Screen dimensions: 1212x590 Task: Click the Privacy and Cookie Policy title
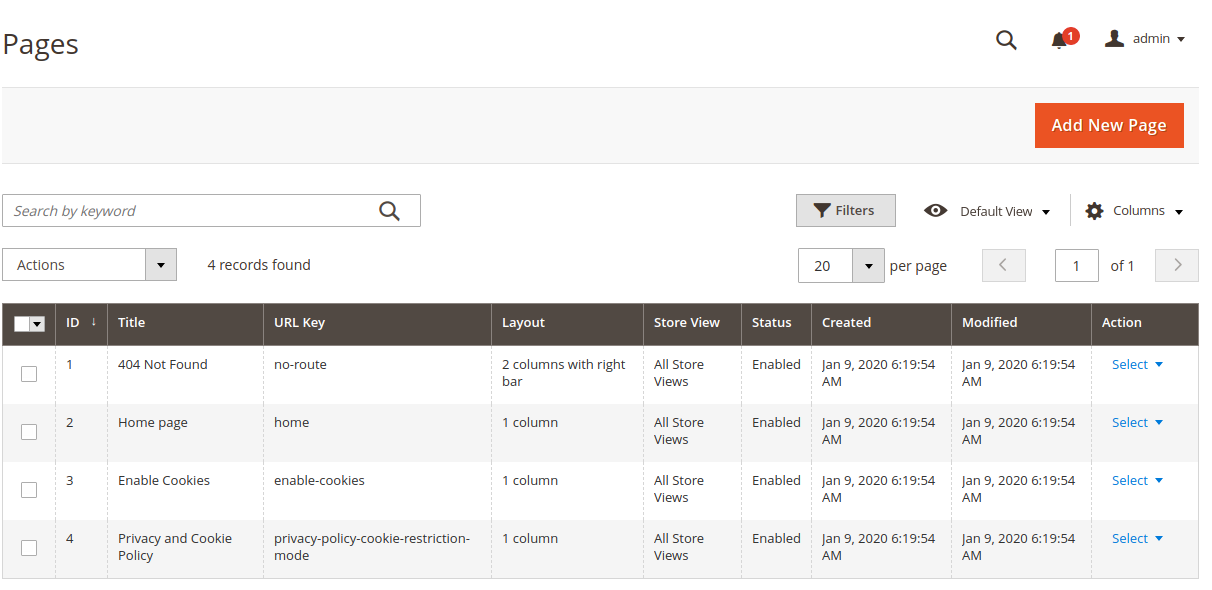tap(175, 547)
